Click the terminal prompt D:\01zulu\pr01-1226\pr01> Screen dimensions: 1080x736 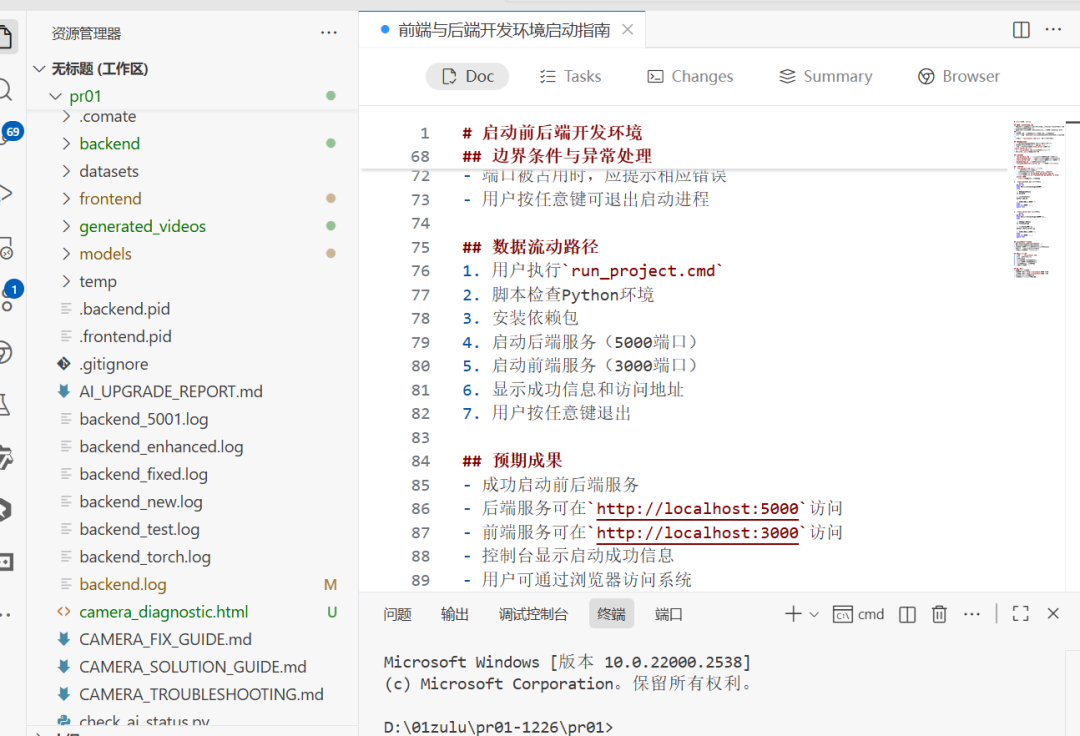pyautogui.click(x=498, y=727)
